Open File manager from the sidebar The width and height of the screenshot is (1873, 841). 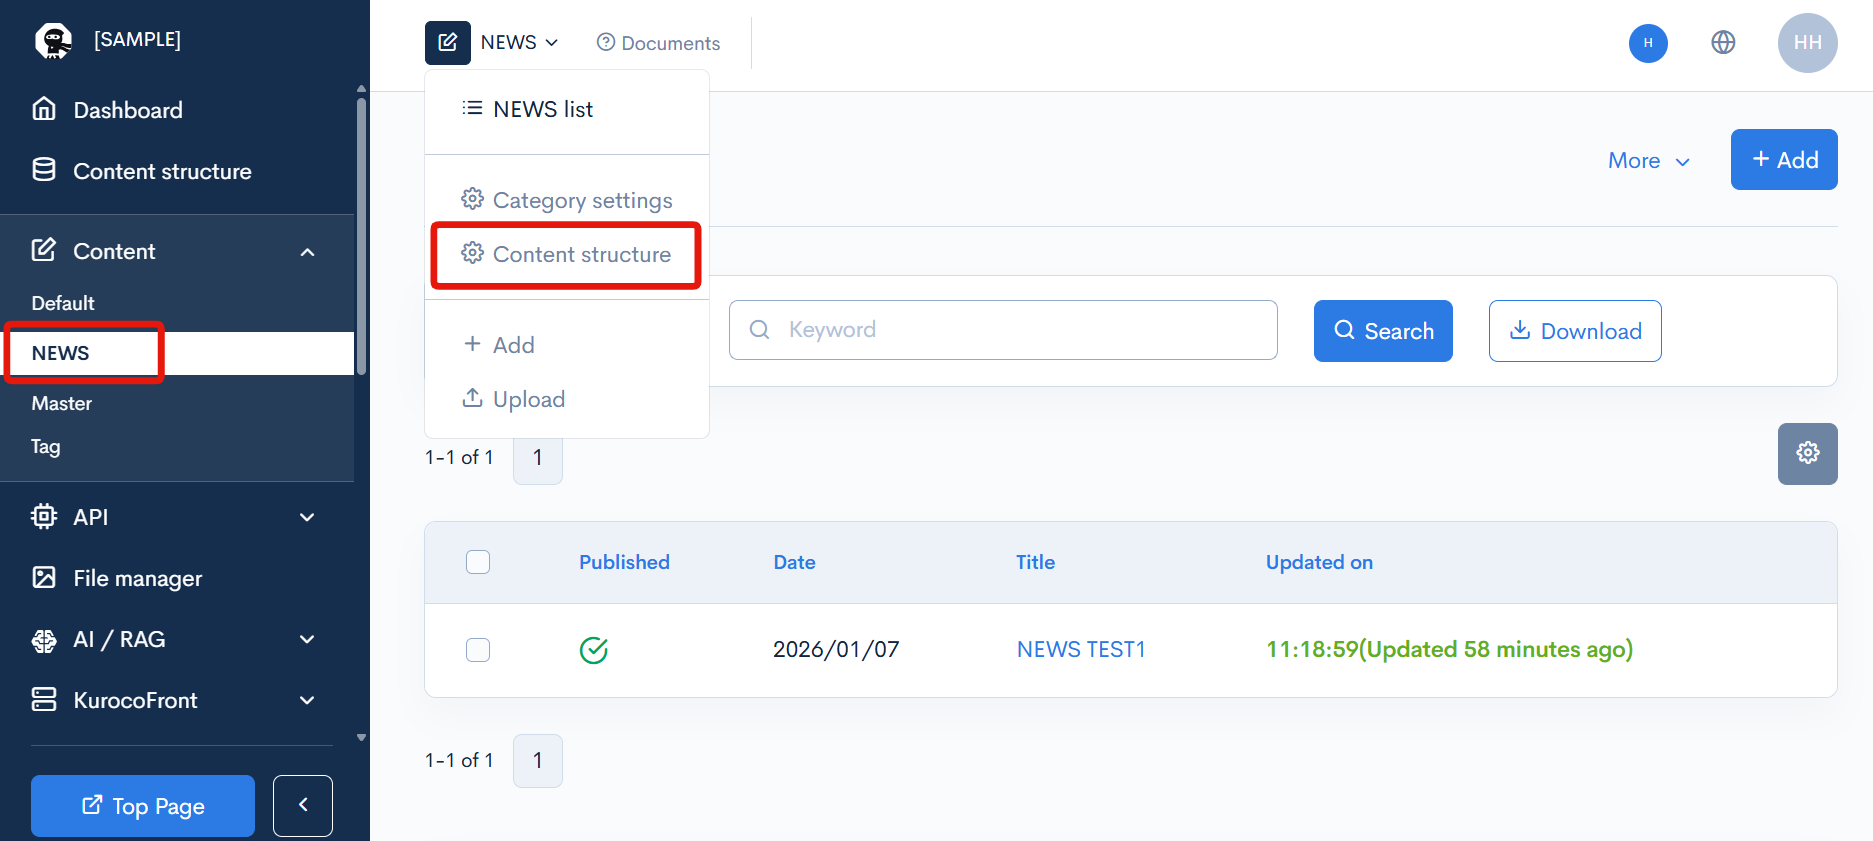(x=116, y=578)
